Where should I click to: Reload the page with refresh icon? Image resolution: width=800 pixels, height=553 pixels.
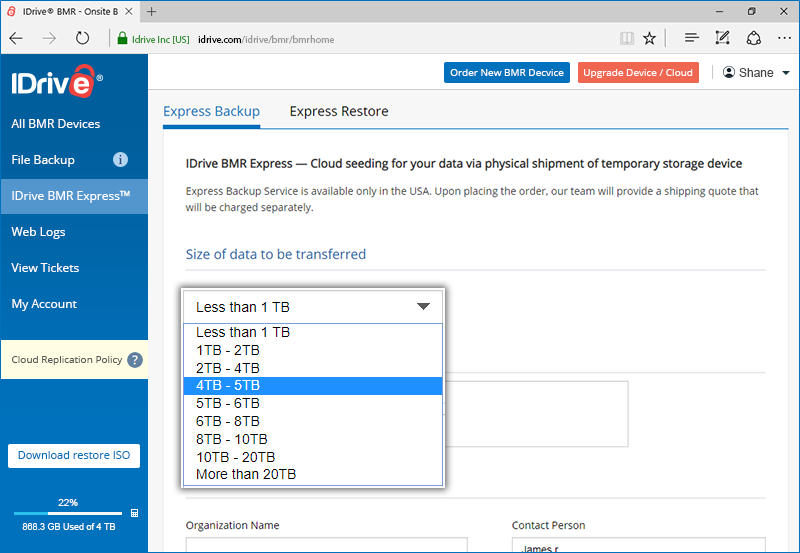coord(82,38)
